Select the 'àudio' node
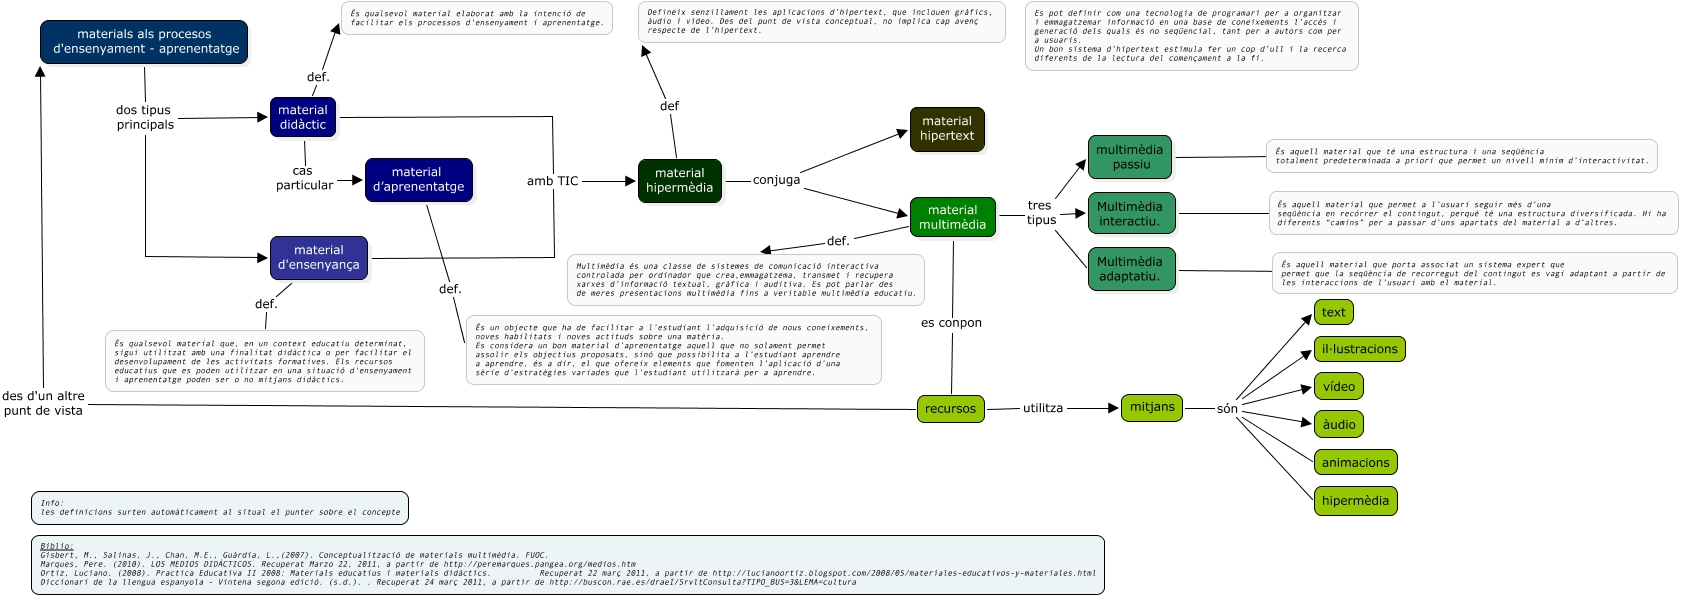 (x=1338, y=424)
